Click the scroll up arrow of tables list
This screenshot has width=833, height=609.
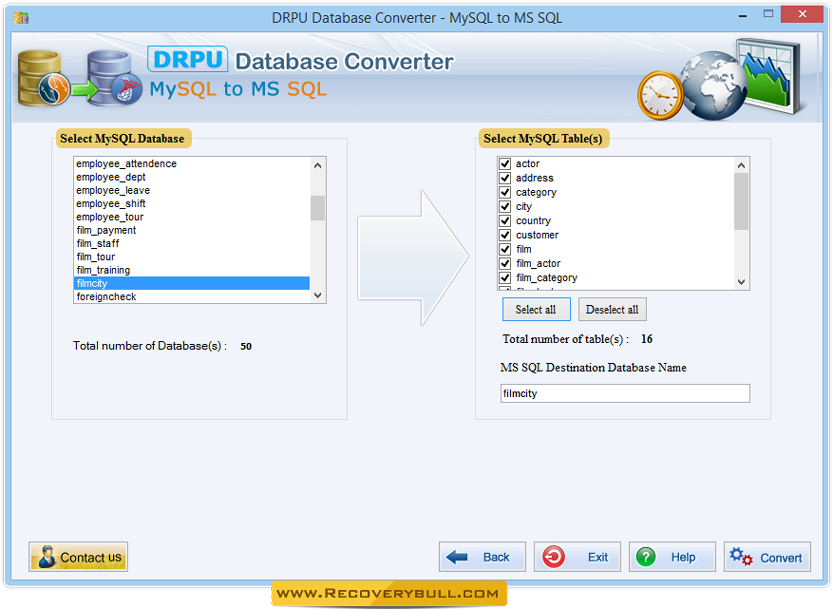(742, 165)
